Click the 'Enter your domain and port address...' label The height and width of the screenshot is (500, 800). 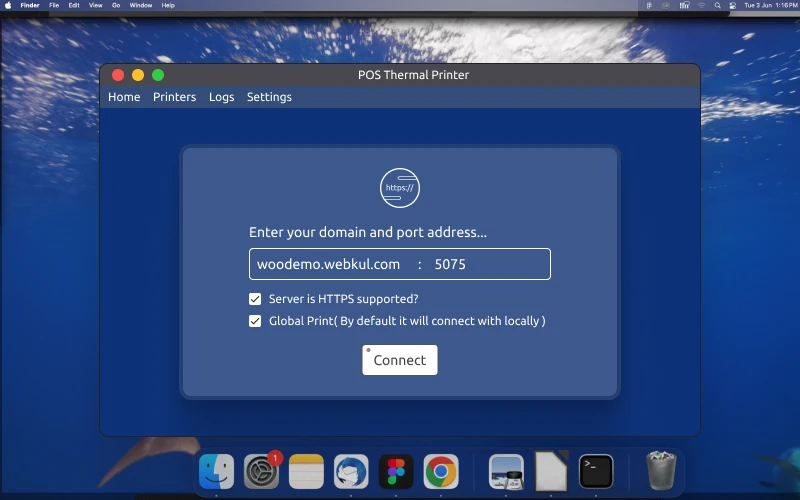[367, 232]
